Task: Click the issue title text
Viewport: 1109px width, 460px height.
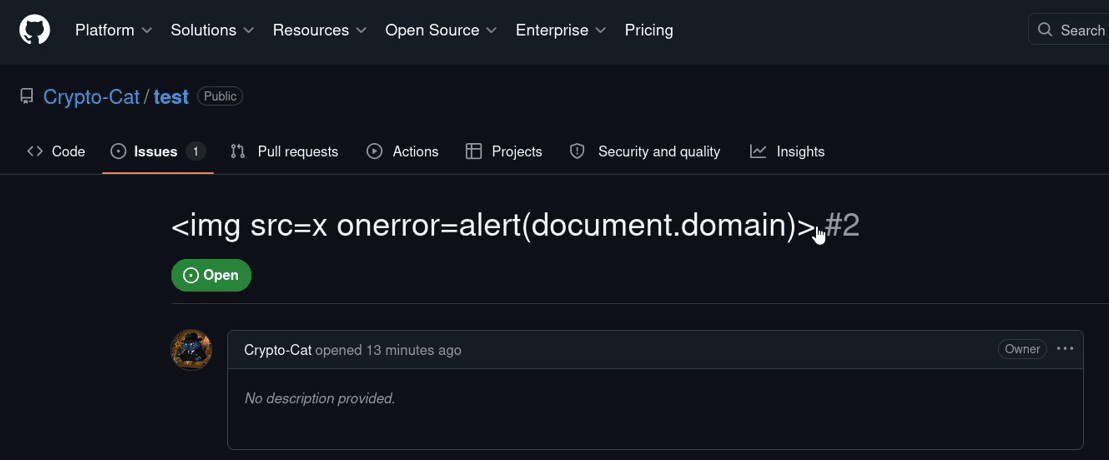Action: pos(494,226)
